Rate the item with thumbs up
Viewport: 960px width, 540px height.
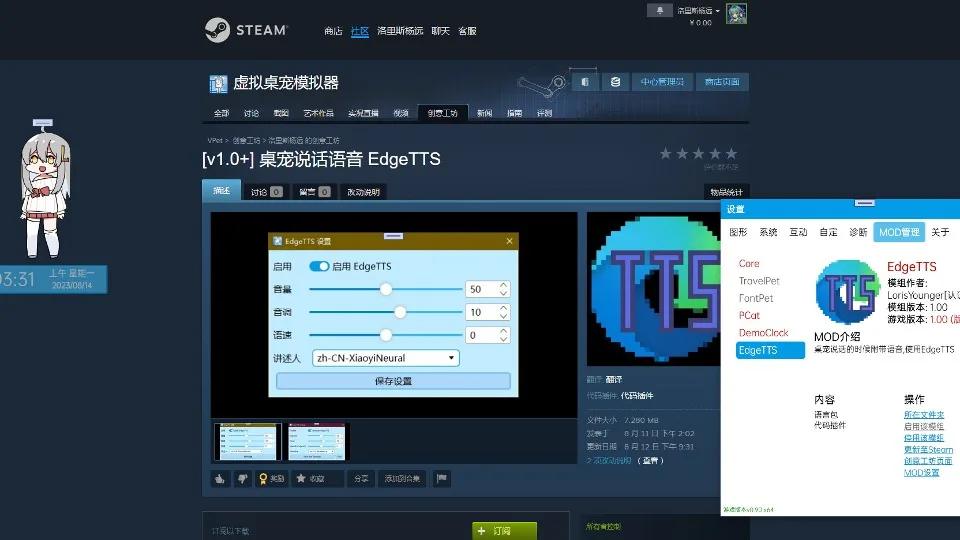point(220,478)
